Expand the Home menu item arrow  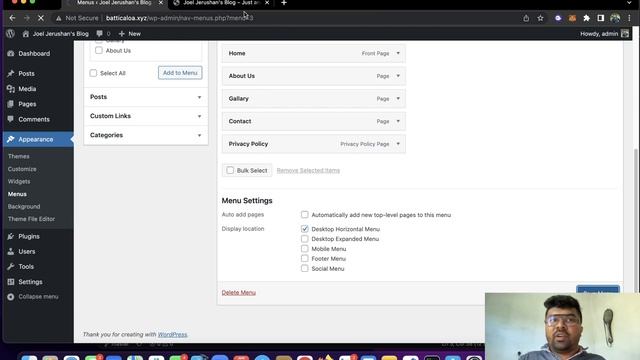point(398,53)
